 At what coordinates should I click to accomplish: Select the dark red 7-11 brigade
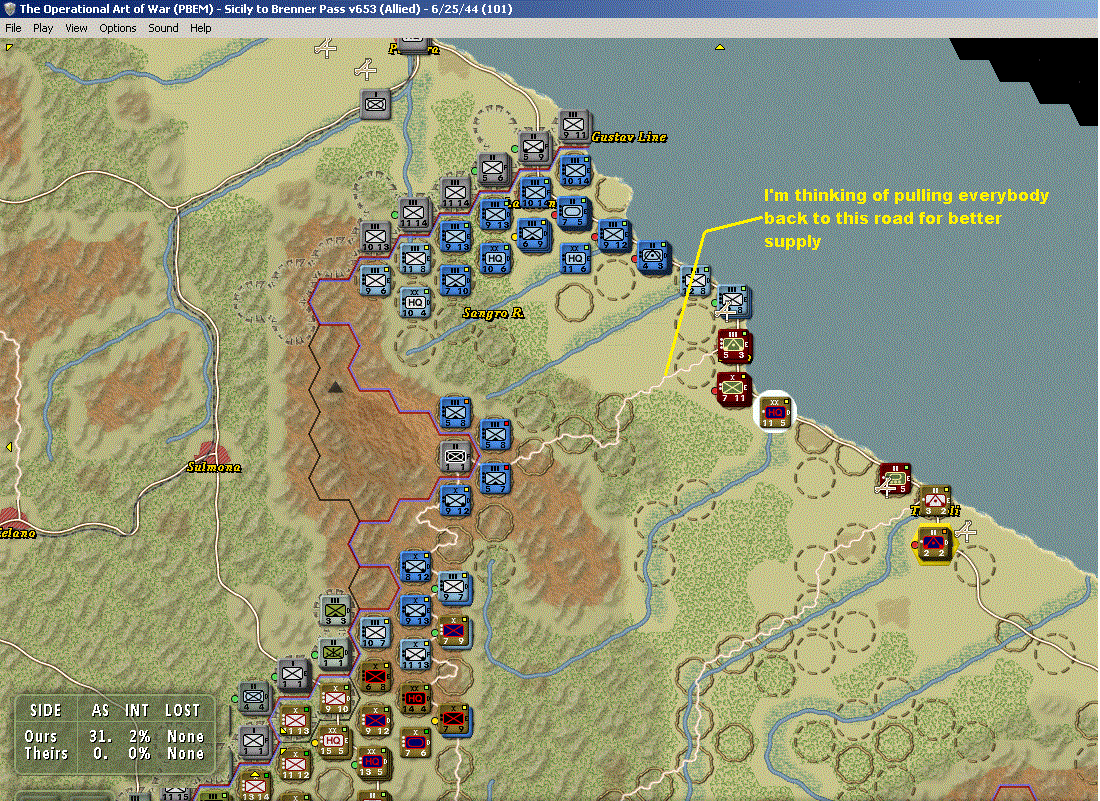click(x=734, y=389)
